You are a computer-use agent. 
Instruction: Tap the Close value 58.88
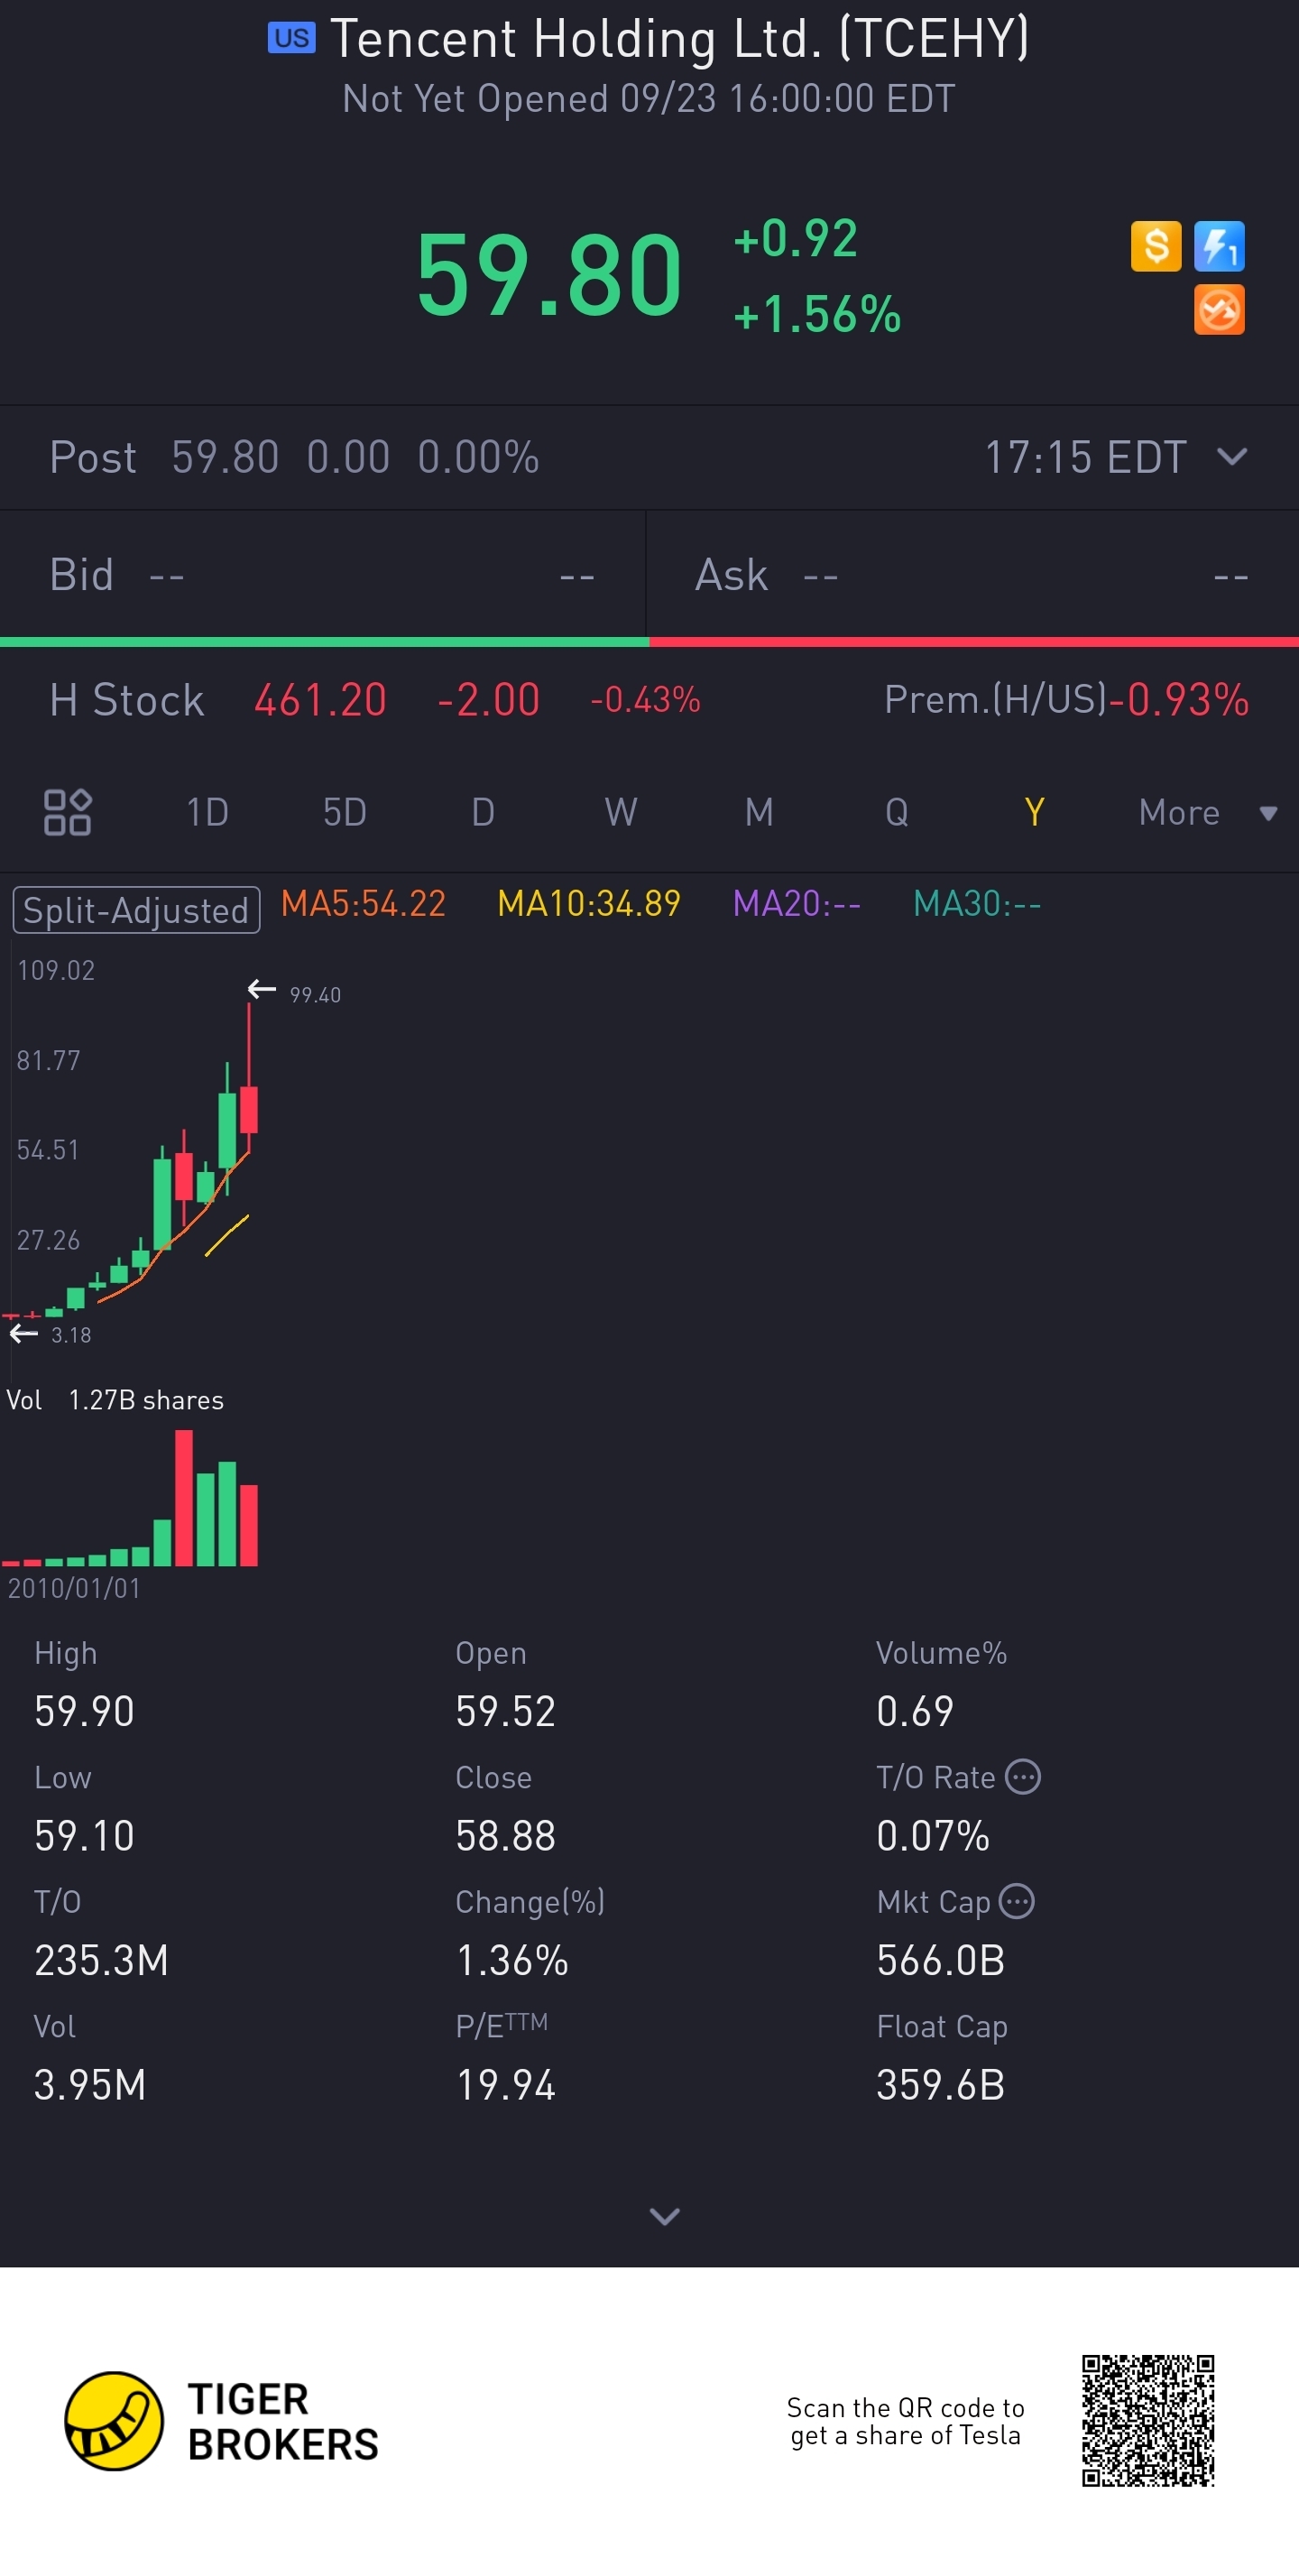click(x=505, y=1835)
